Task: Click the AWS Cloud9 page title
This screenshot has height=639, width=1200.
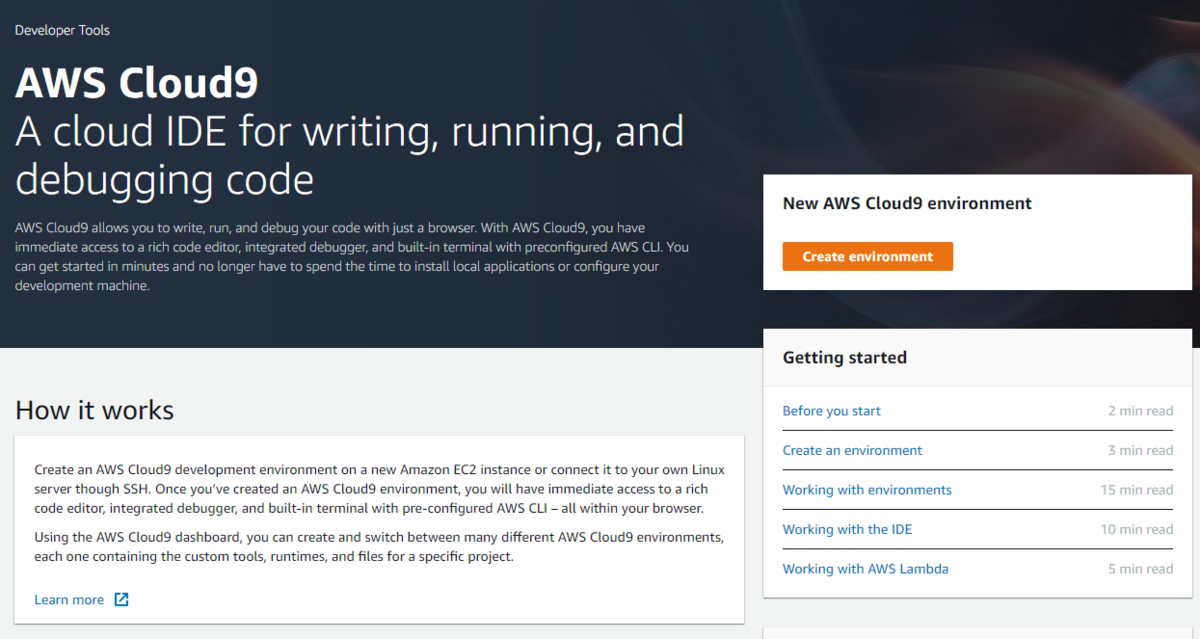Action: [x=136, y=83]
